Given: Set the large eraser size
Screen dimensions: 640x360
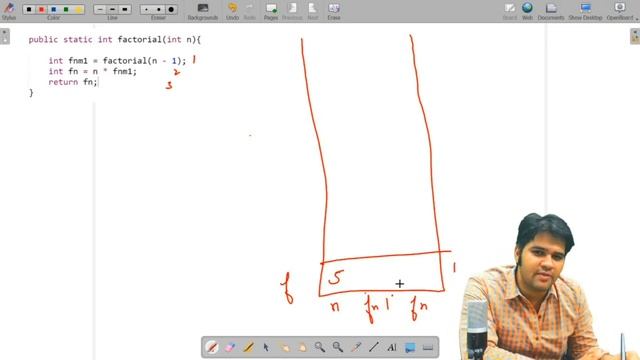Looking at the screenshot, I should [x=171, y=9].
